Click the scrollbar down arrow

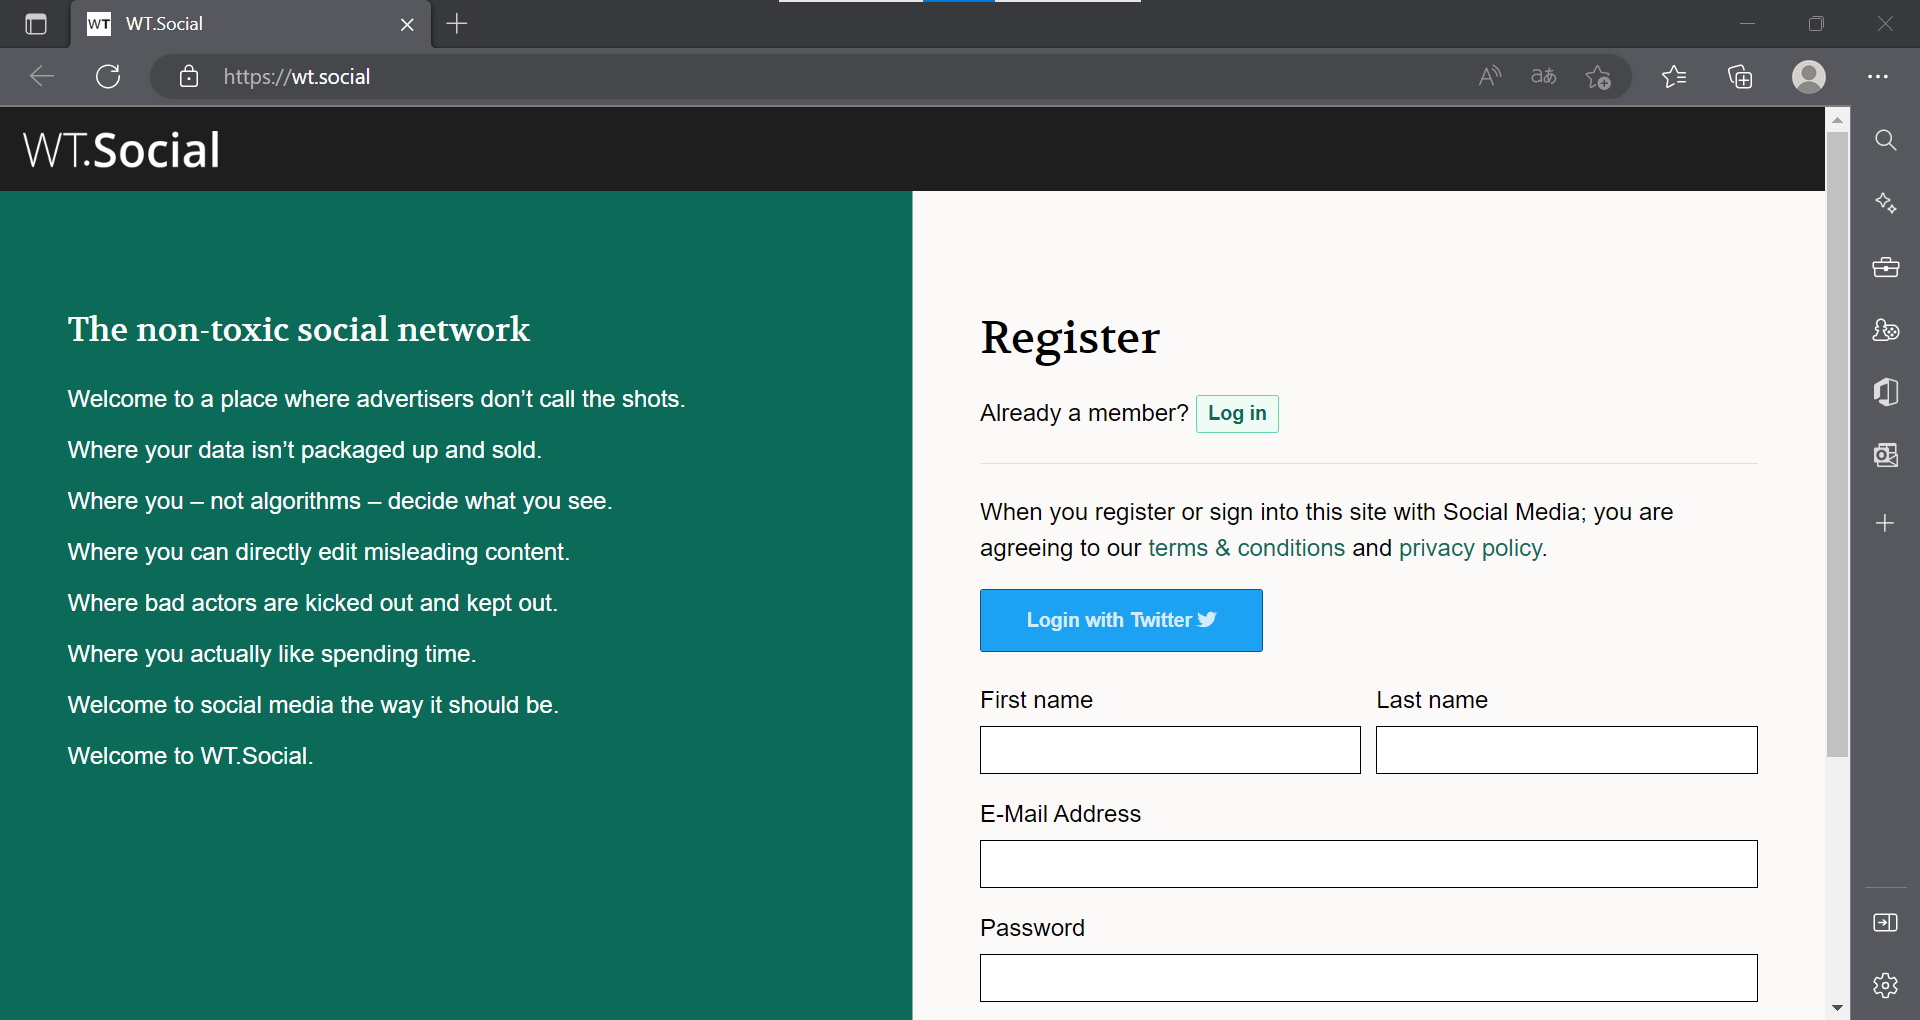click(1837, 1008)
